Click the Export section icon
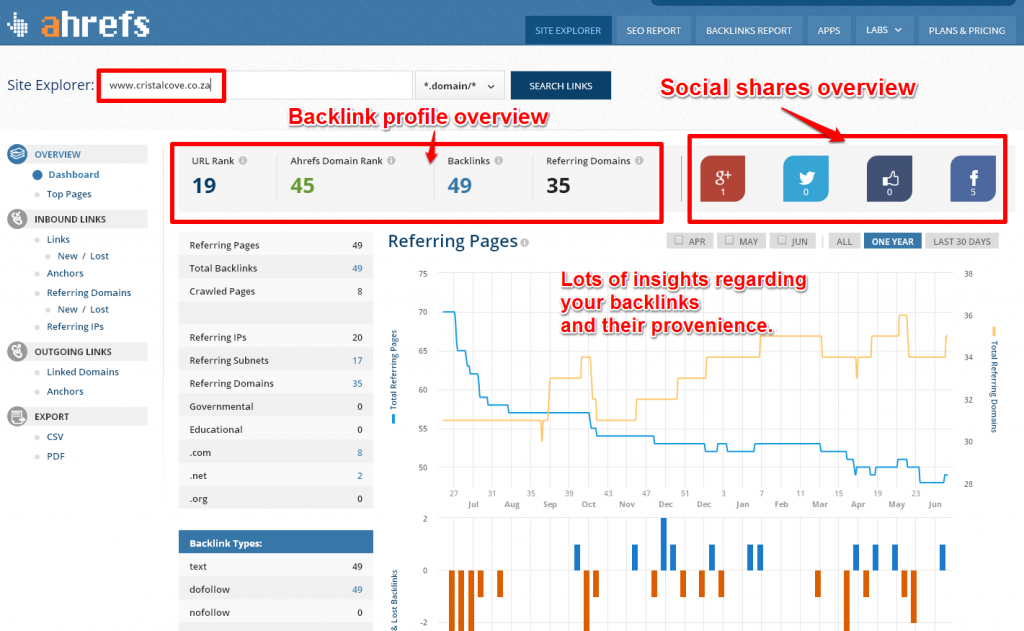 pyautogui.click(x=17, y=416)
